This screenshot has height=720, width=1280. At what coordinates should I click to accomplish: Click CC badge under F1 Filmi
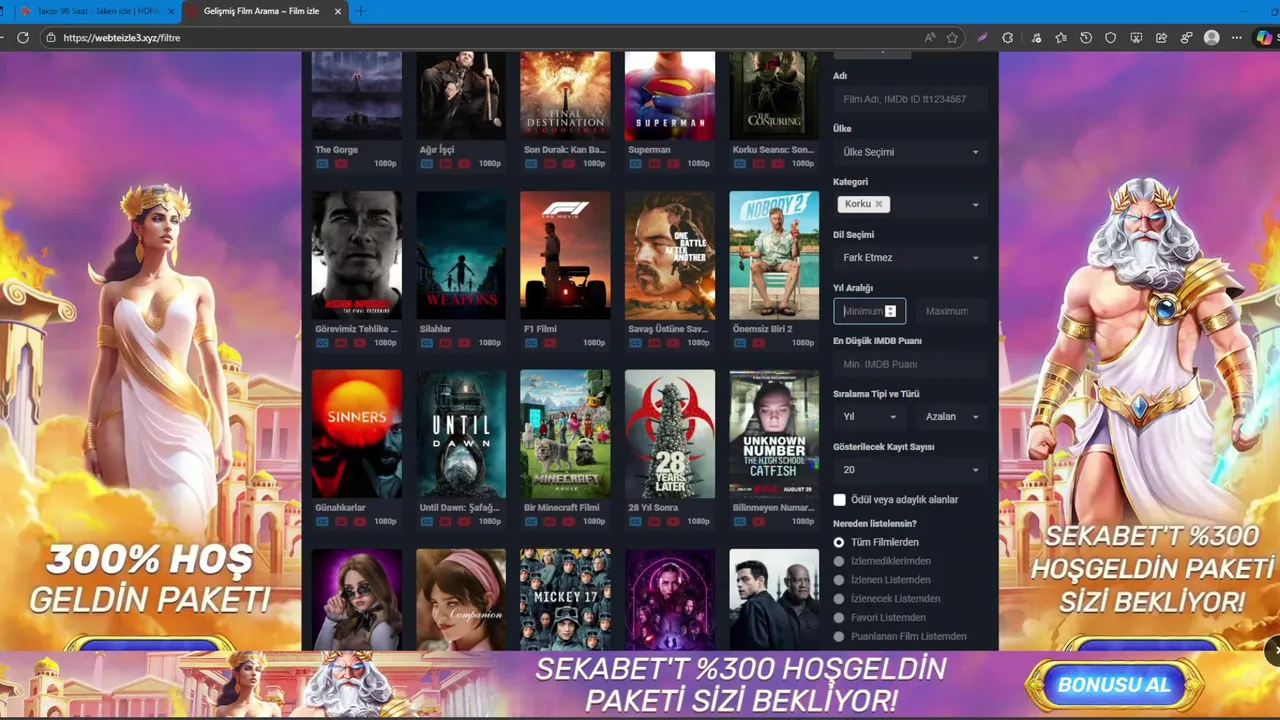[x=531, y=342]
